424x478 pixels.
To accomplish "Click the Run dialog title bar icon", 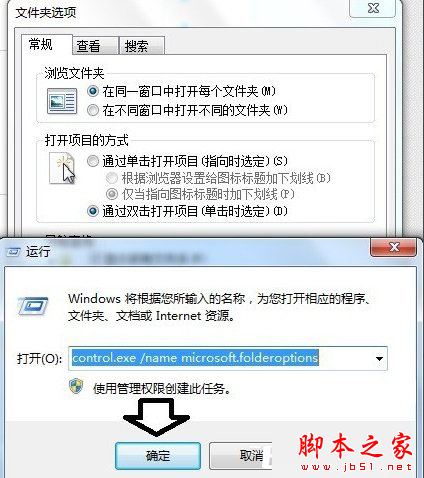I will point(13,252).
